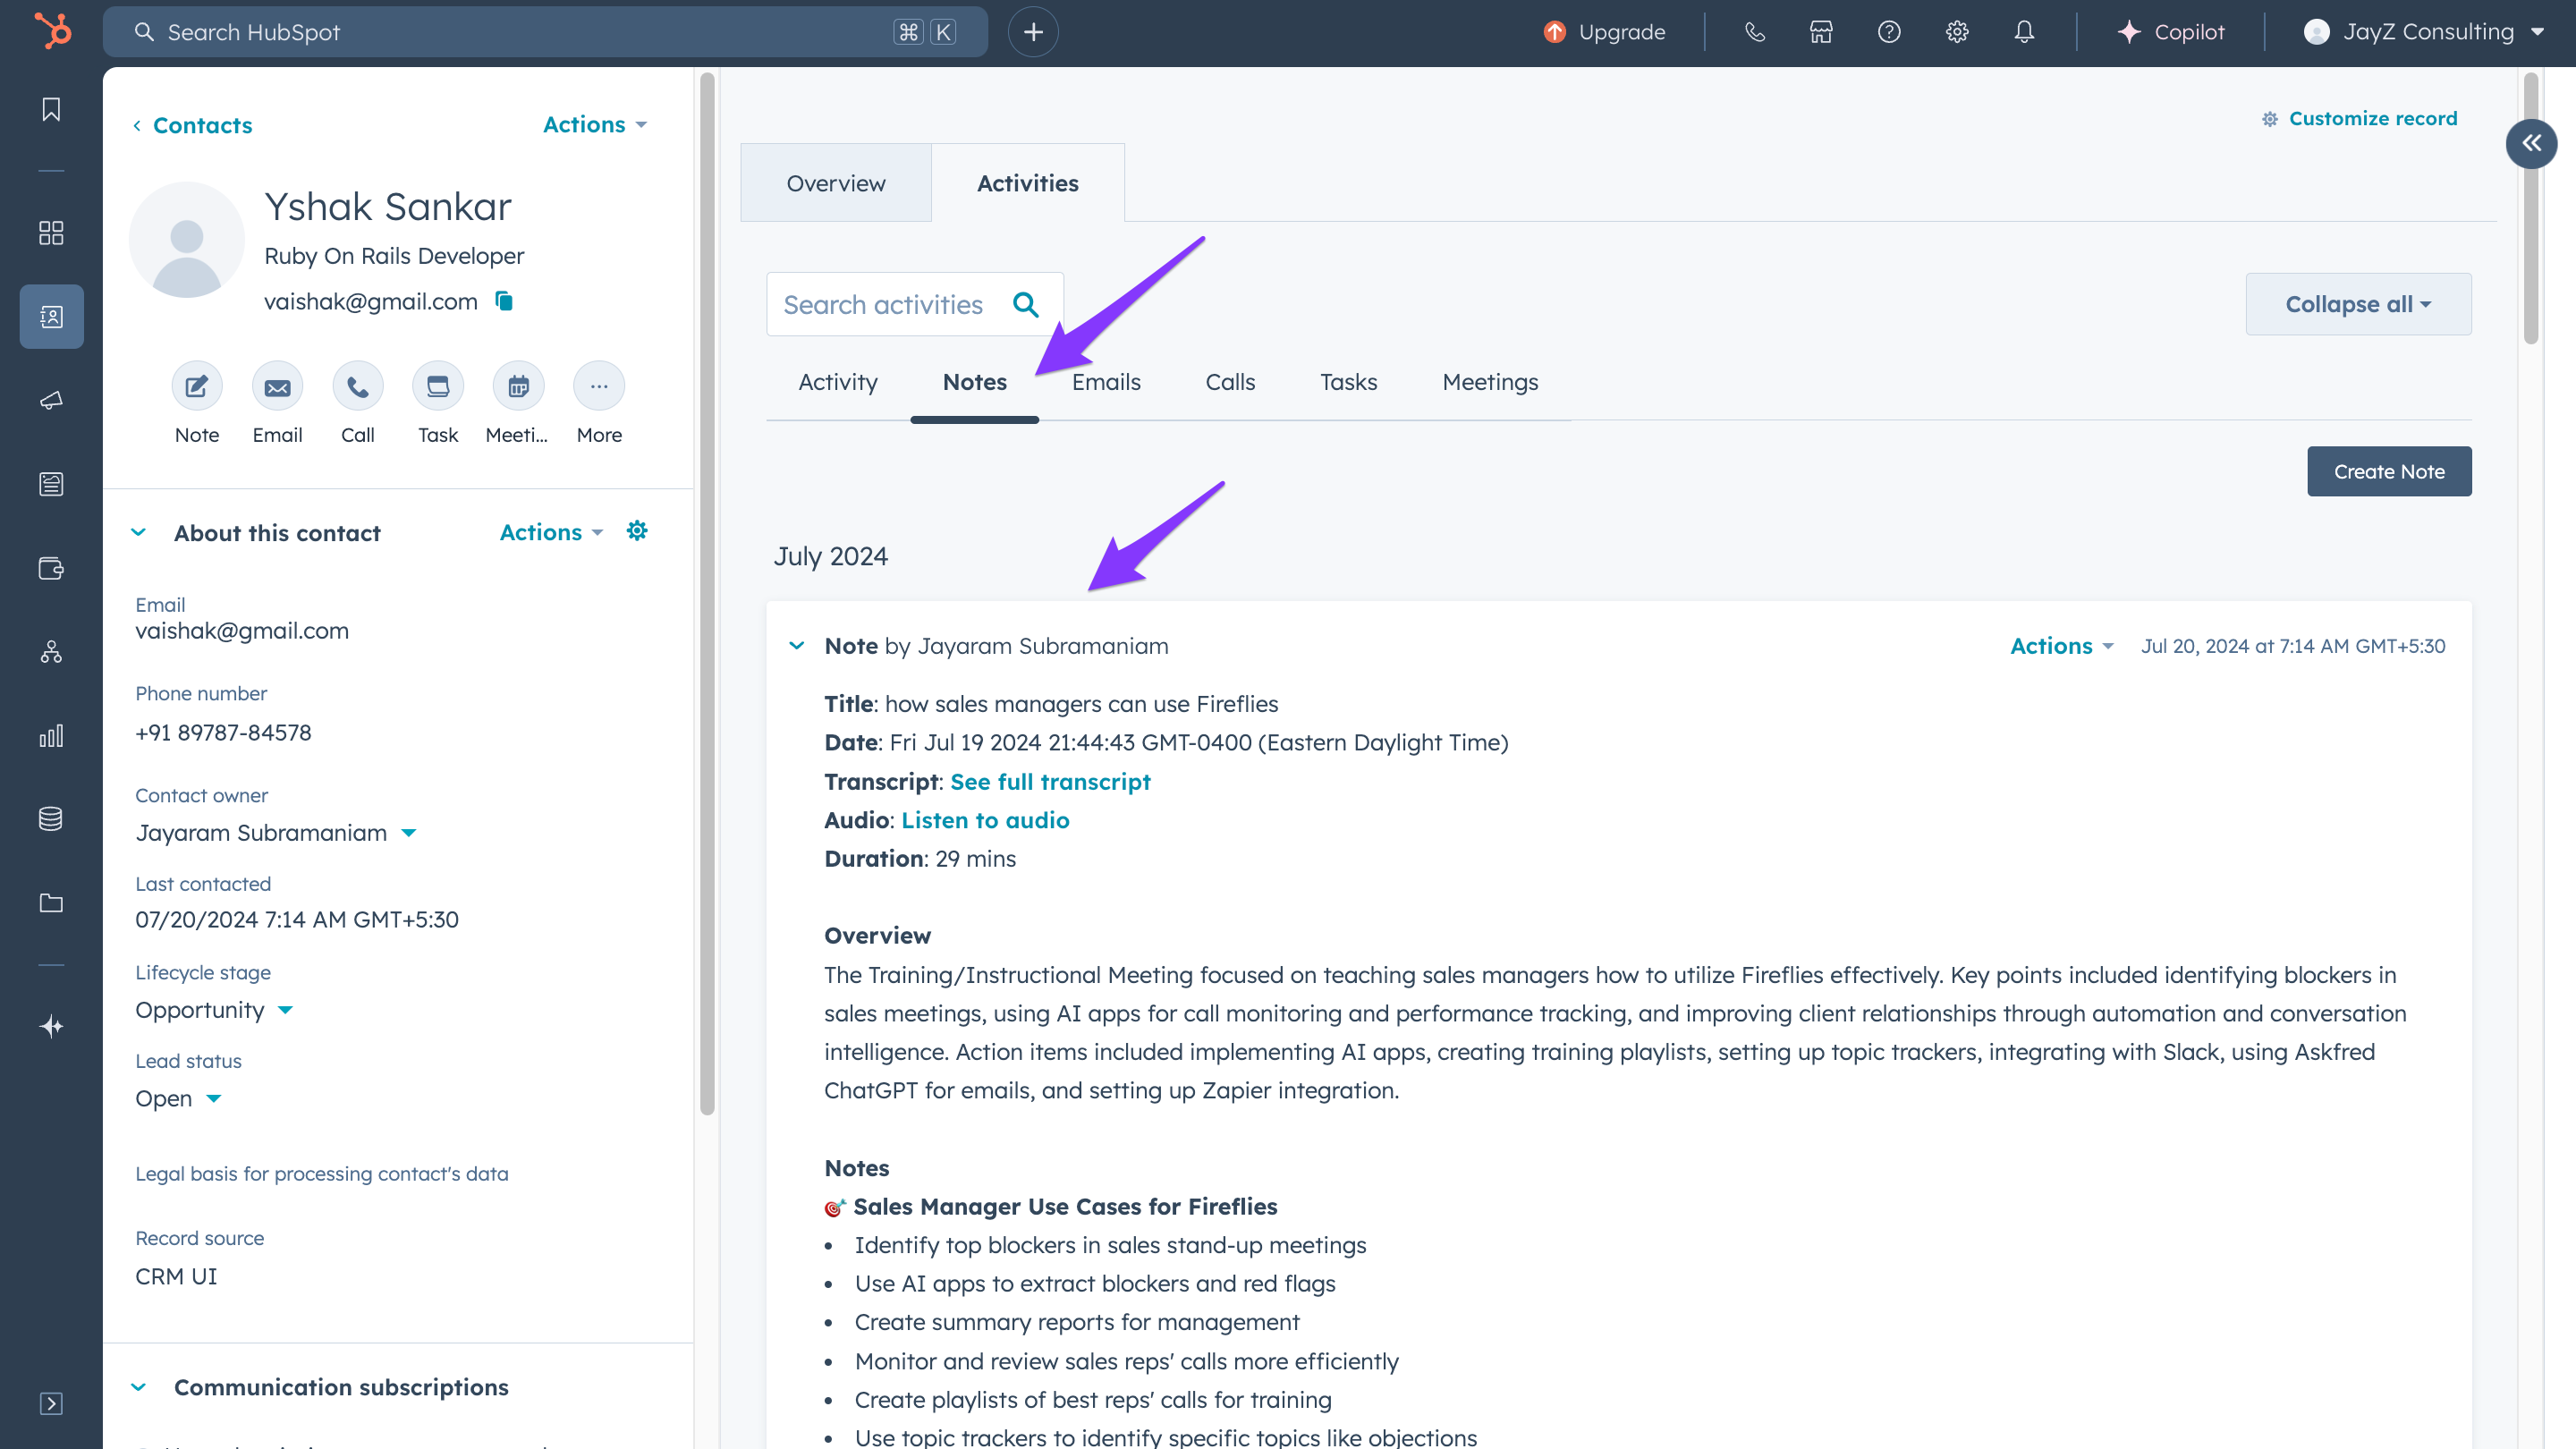Open the AI sparkle icon in the sidebar
Screen dimensions: 2576x1449
[51, 1027]
